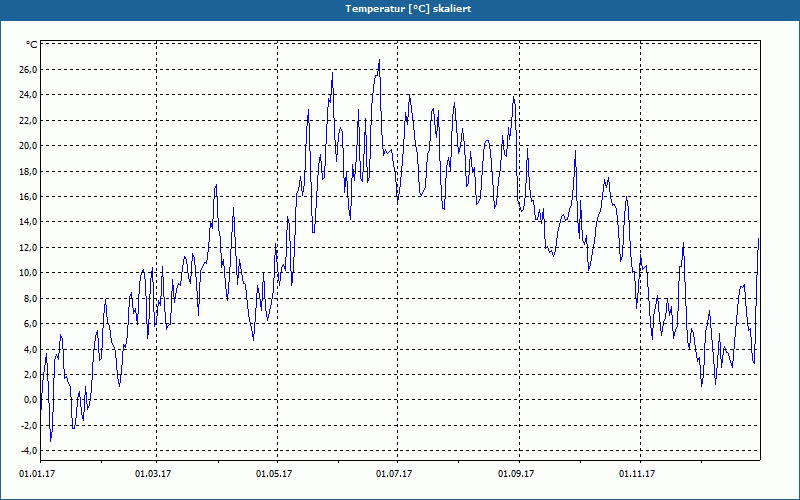Select the 24,0 y-axis value
This screenshot has height=500, width=800.
(x=29, y=95)
